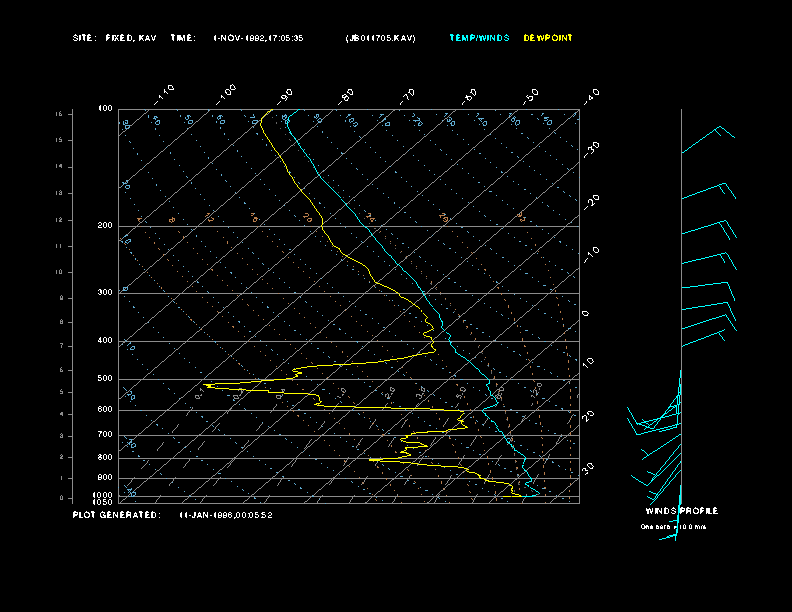Click the -40 temperature label at the top-right corner
The height and width of the screenshot is (612, 792).
tap(591, 96)
